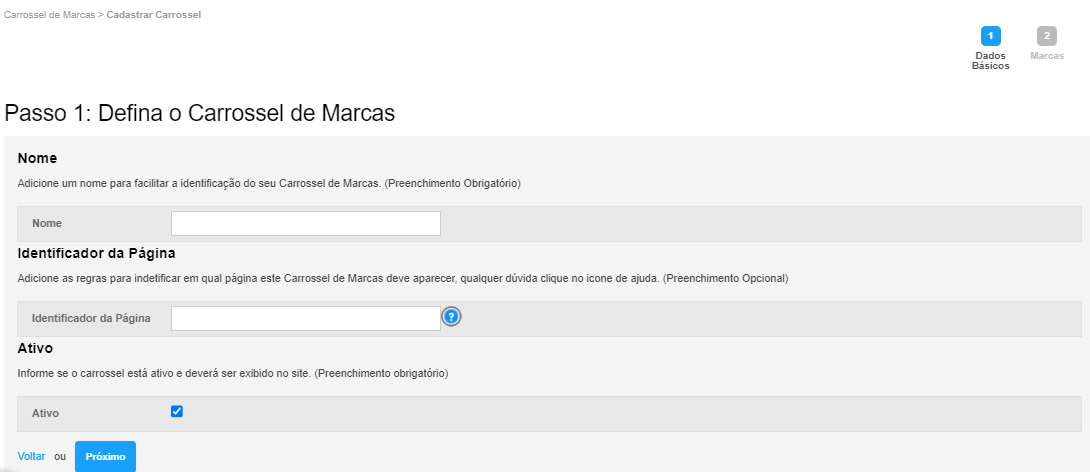
Task: Go back via the Voltar link
Action: [x=31, y=456]
